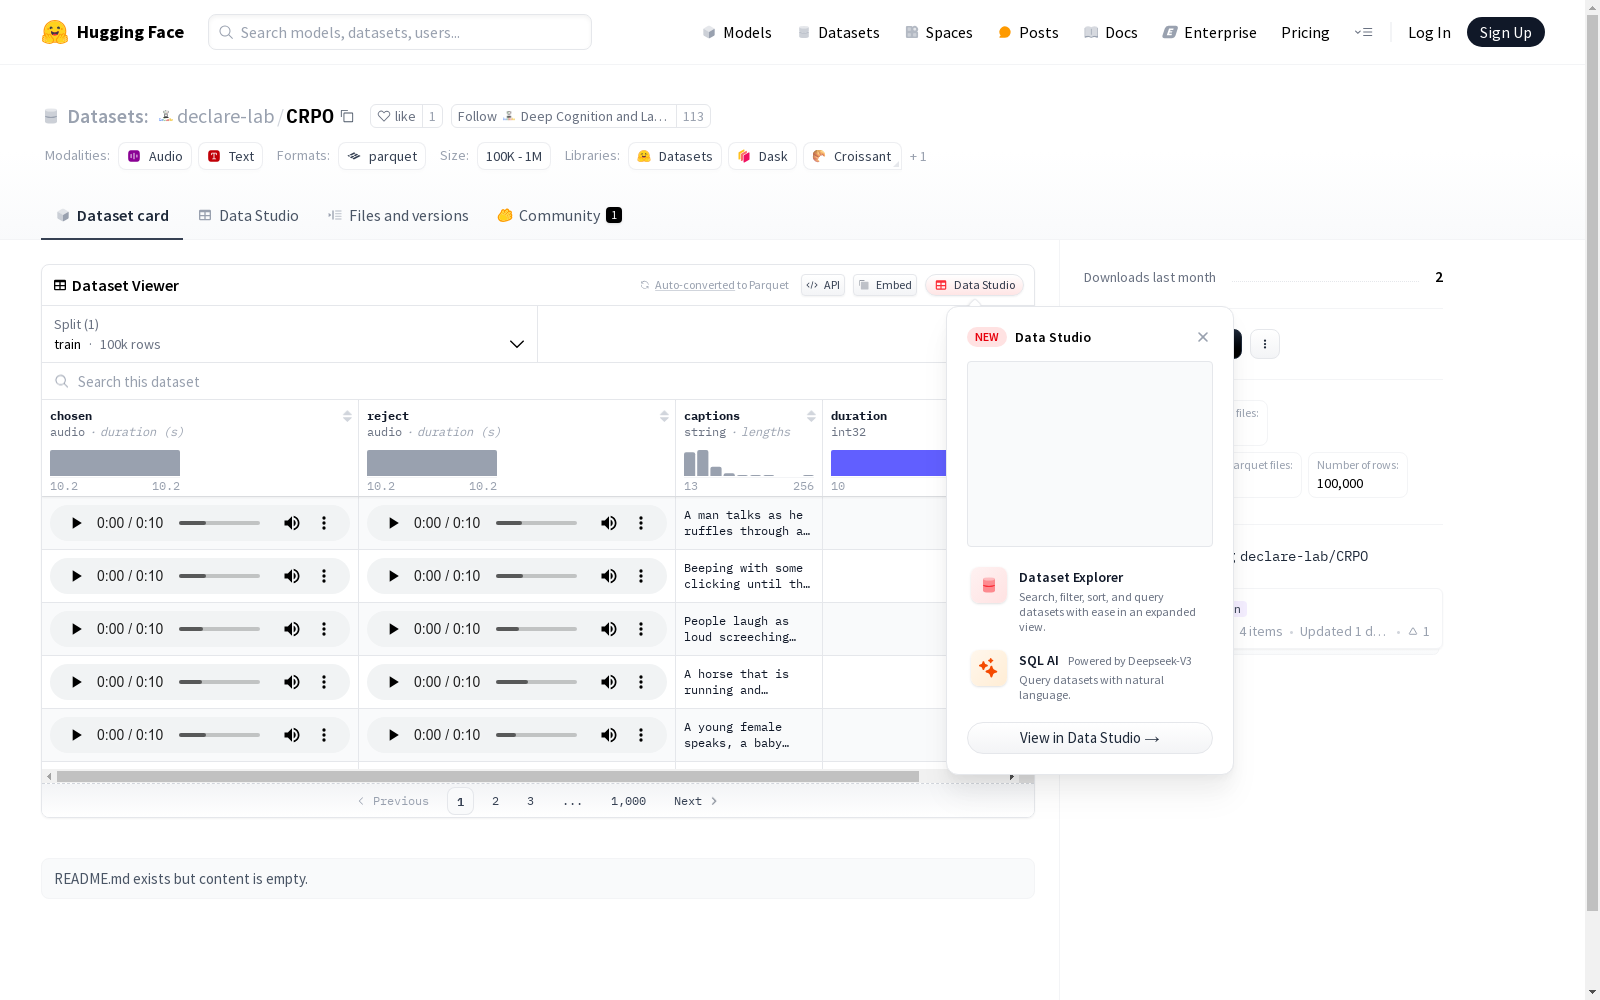
Task: Seek chosen audio in 'A young female' row
Action: [x=219, y=735]
